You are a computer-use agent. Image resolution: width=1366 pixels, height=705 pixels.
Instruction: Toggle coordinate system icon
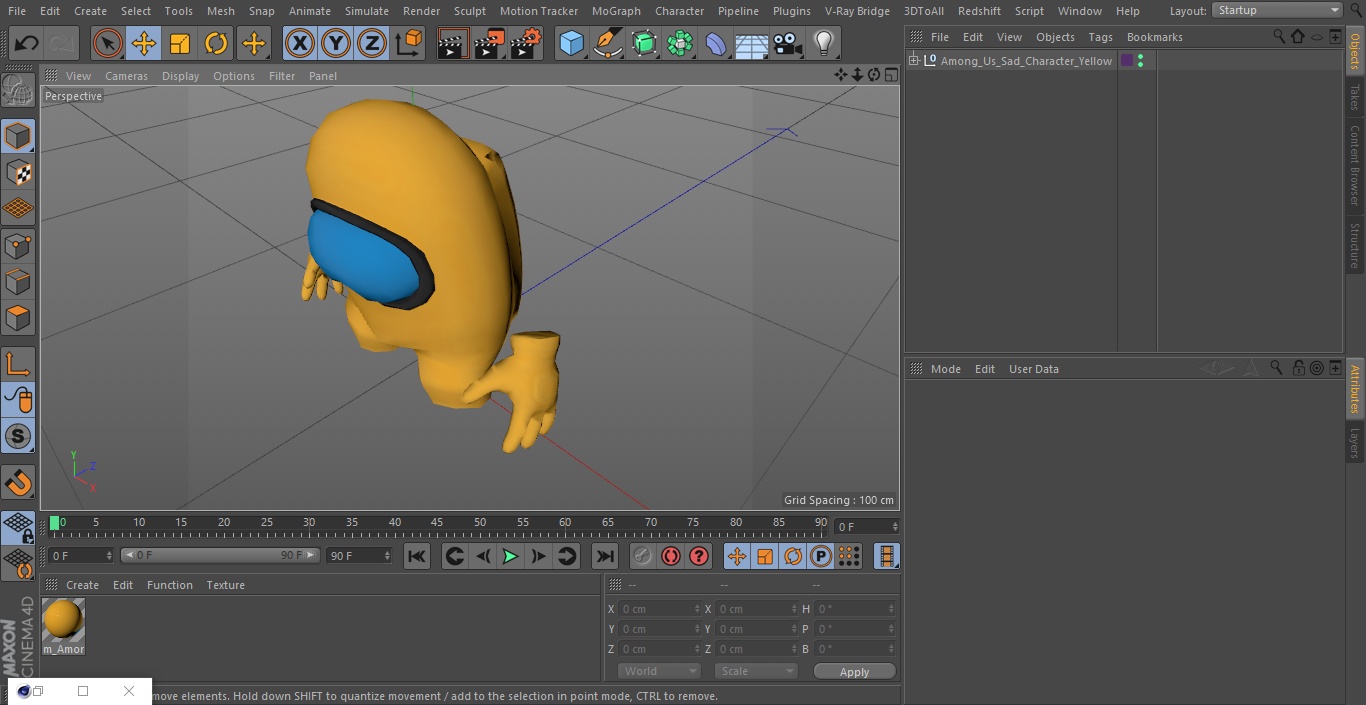pos(409,43)
